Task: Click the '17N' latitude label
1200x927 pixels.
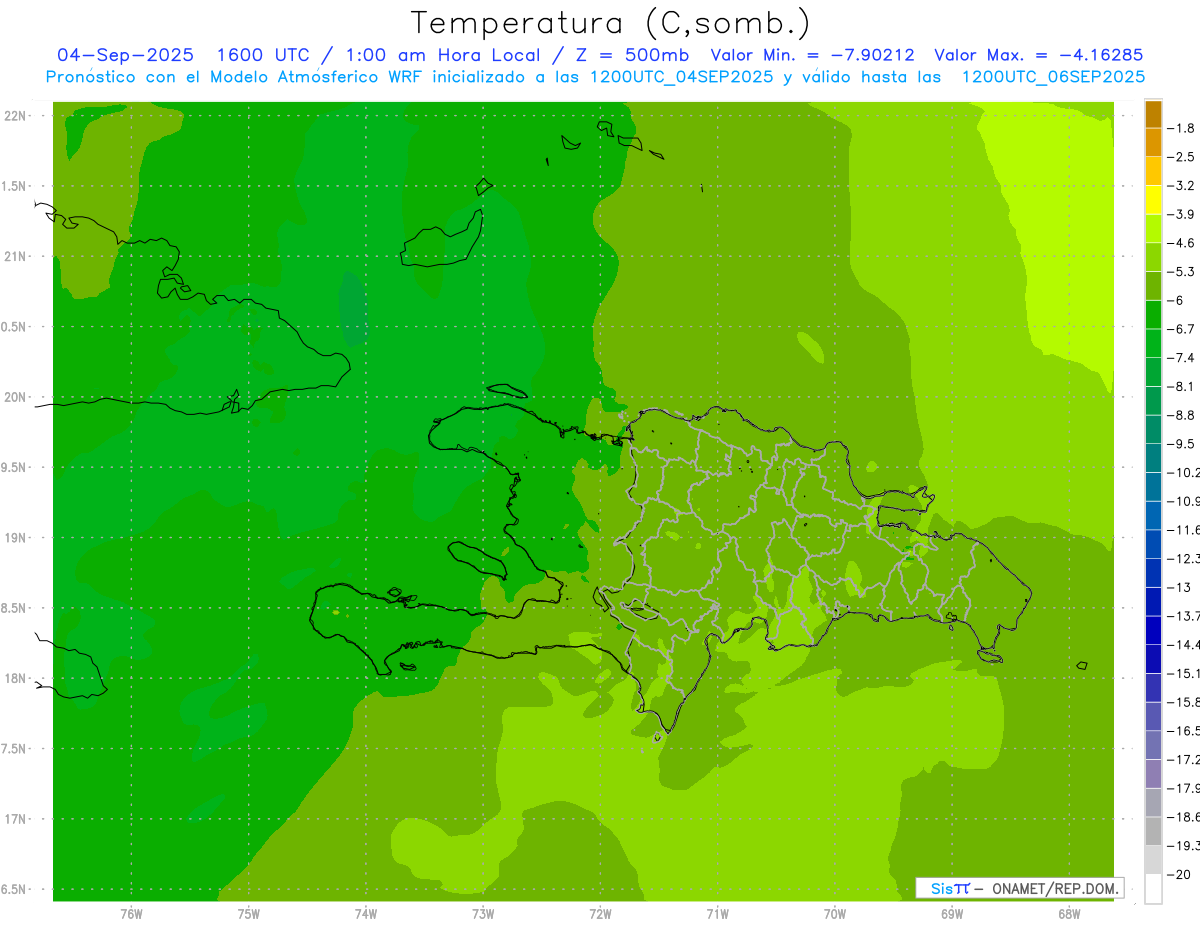Action: pos(16,819)
